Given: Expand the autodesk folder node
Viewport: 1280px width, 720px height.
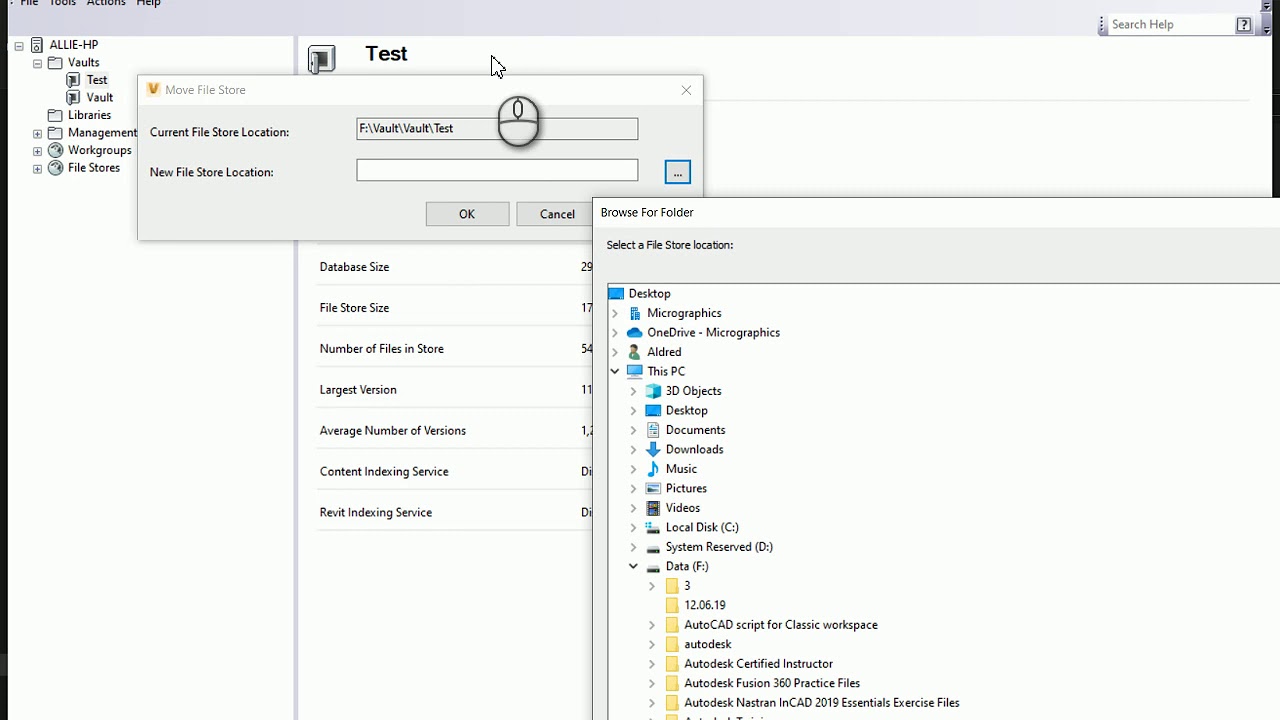Looking at the screenshot, I should [652, 644].
